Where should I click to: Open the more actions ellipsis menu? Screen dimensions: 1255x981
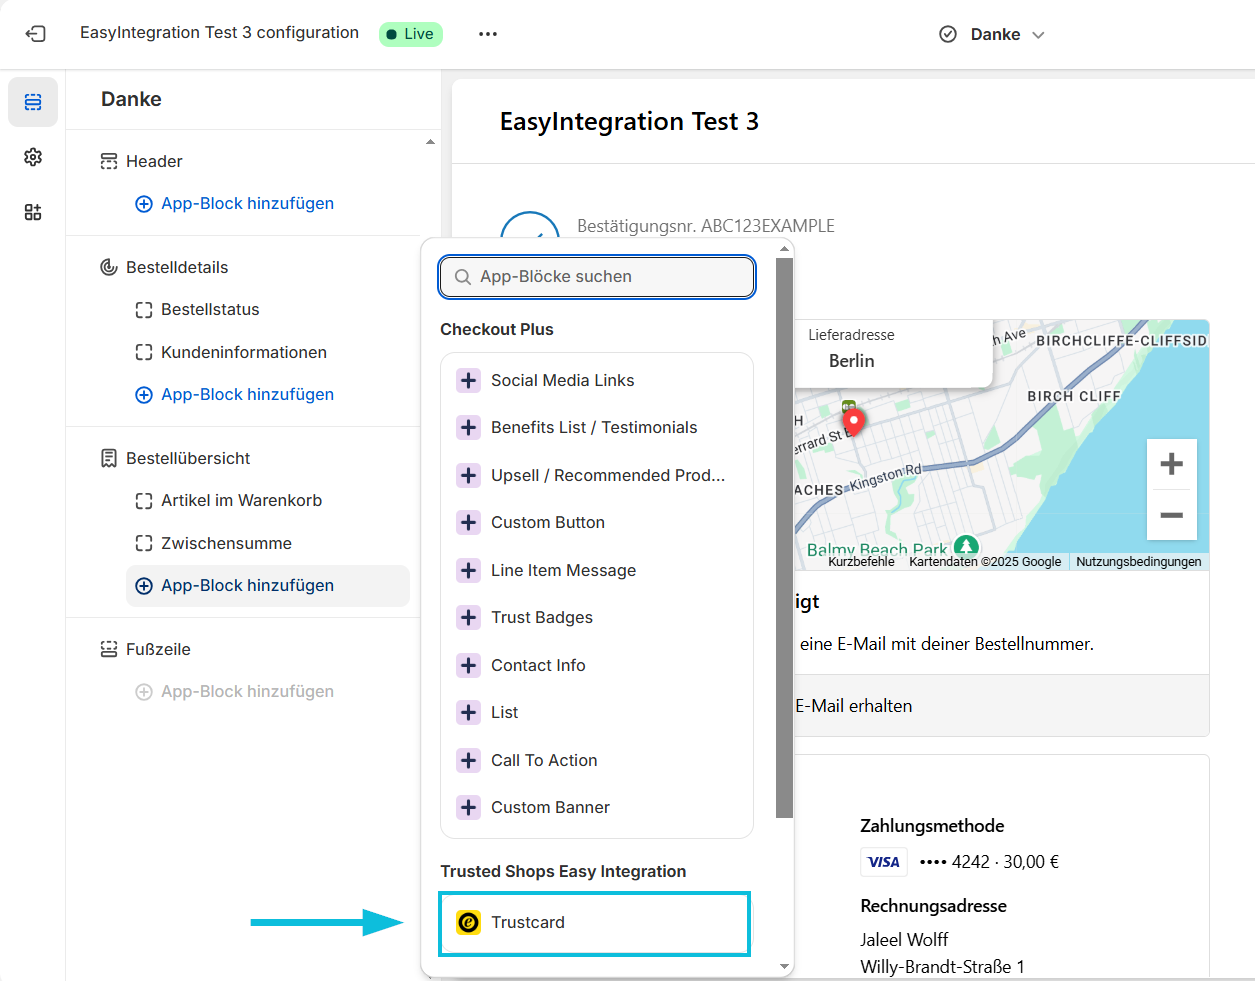pos(488,34)
